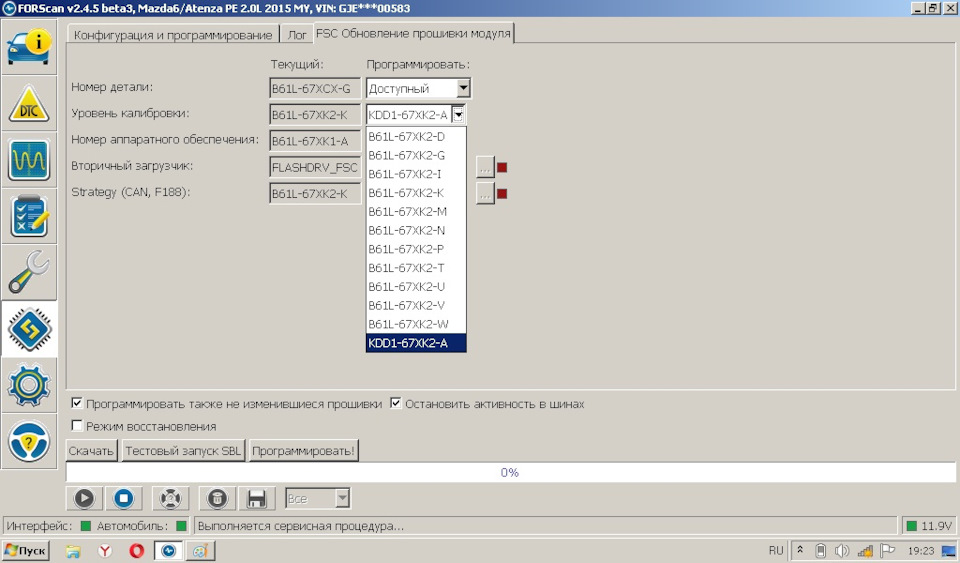Switch to the Лог tab
The image size is (960, 563).
[297, 35]
